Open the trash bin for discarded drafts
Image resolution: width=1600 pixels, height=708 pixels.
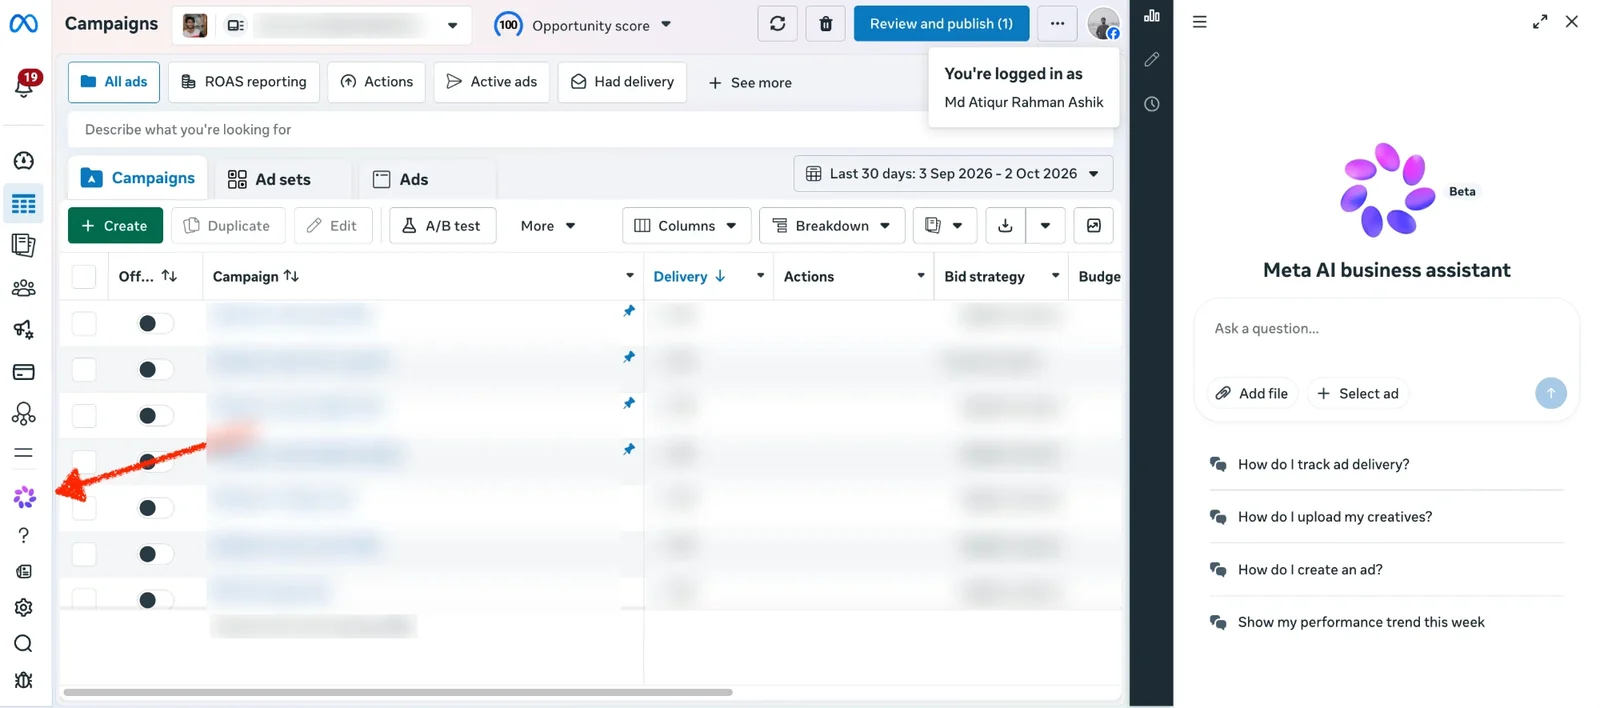pyautogui.click(x=825, y=23)
